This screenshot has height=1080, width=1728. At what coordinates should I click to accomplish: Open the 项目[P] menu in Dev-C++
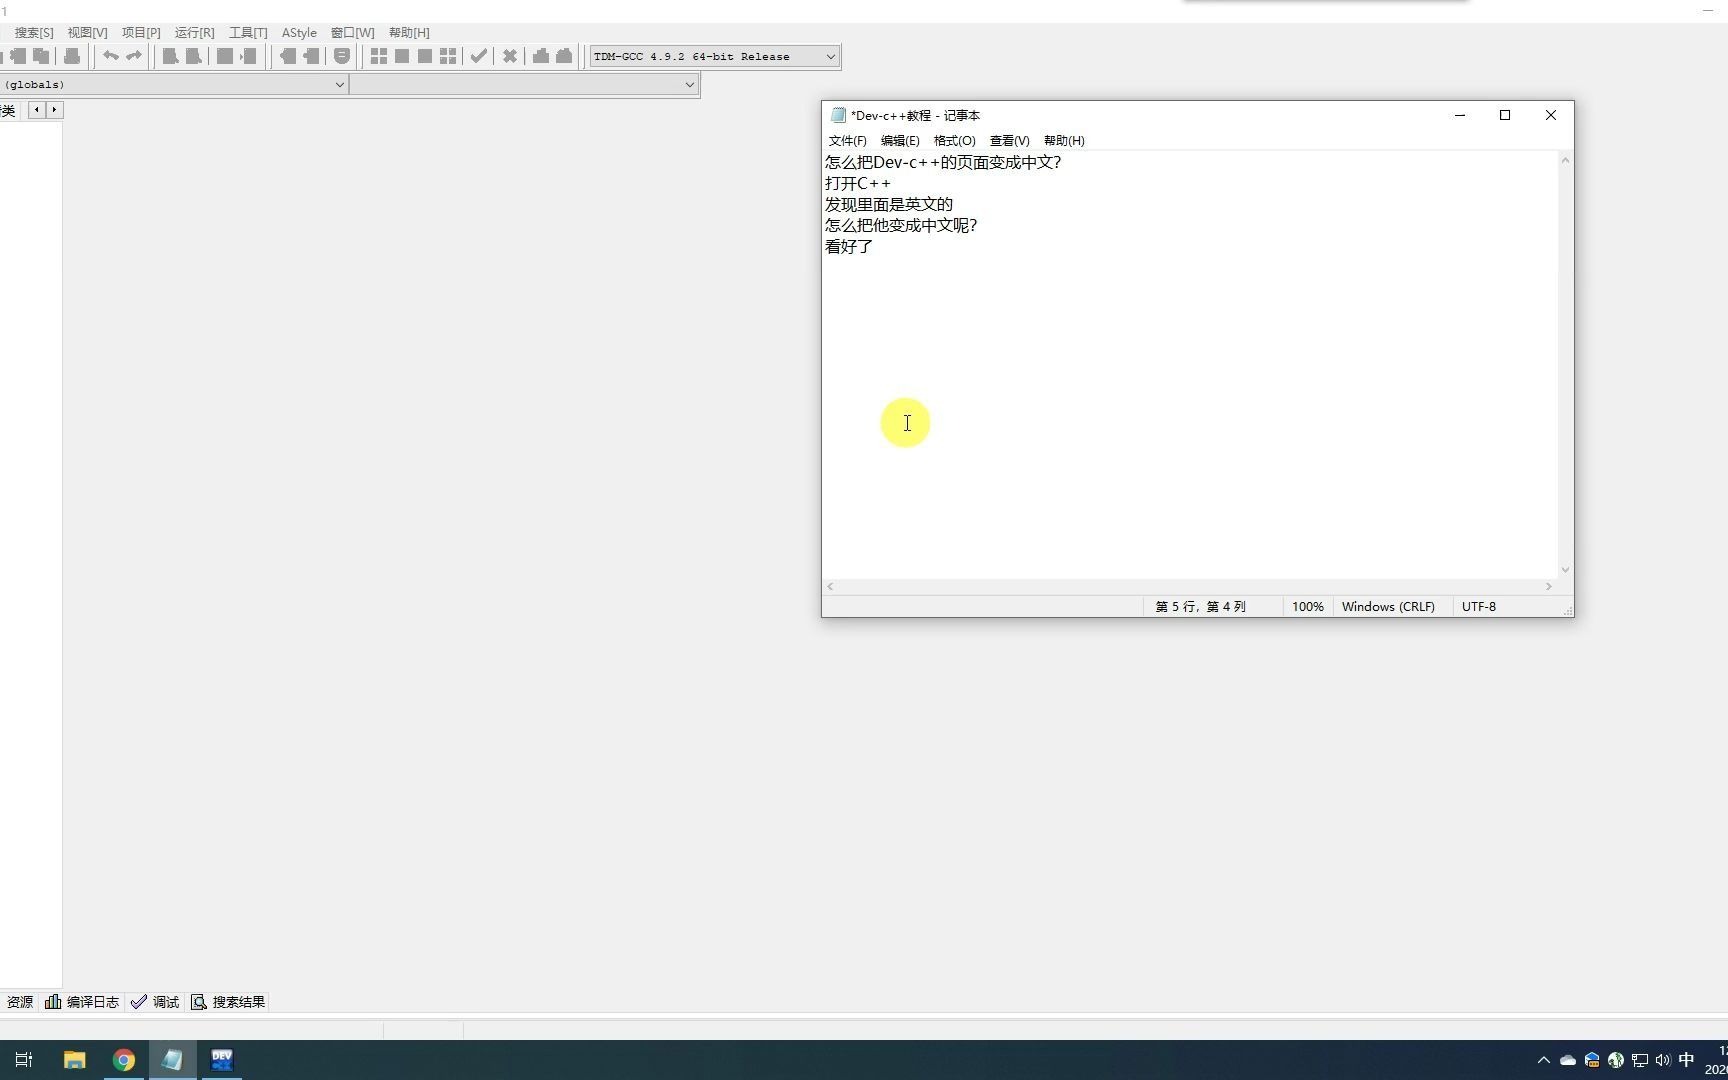point(141,33)
